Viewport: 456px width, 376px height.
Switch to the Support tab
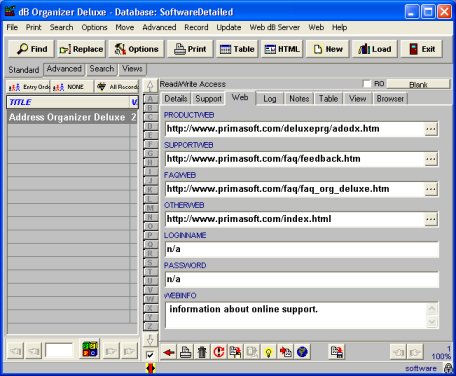click(208, 99)
